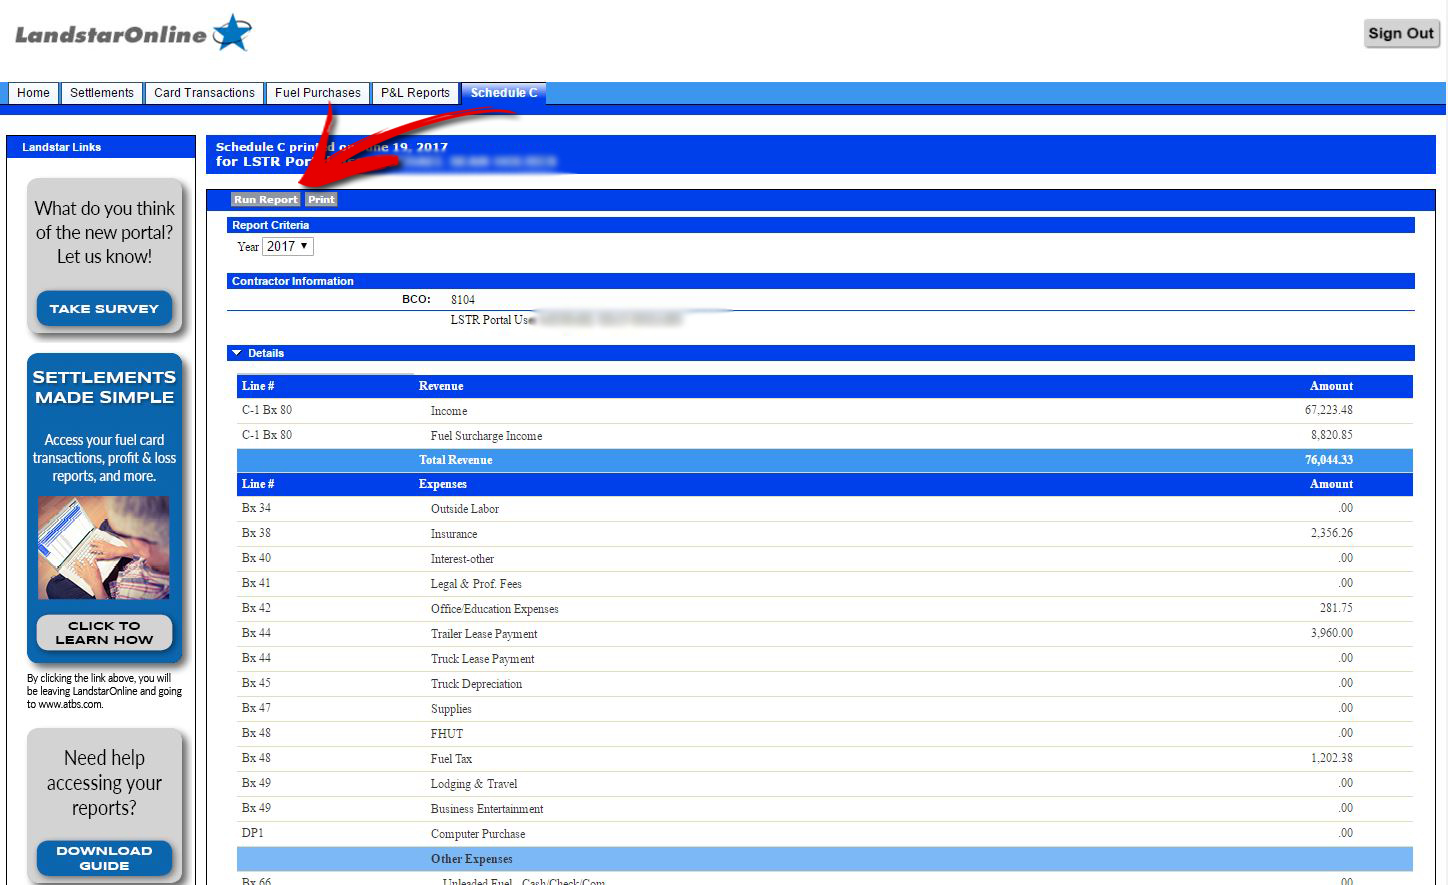Image resolution: width=1448 pixels, height=885 pixels.
Task: Collapse the Details section triangle
Action: pyautogui.click(x=237, y=353)
